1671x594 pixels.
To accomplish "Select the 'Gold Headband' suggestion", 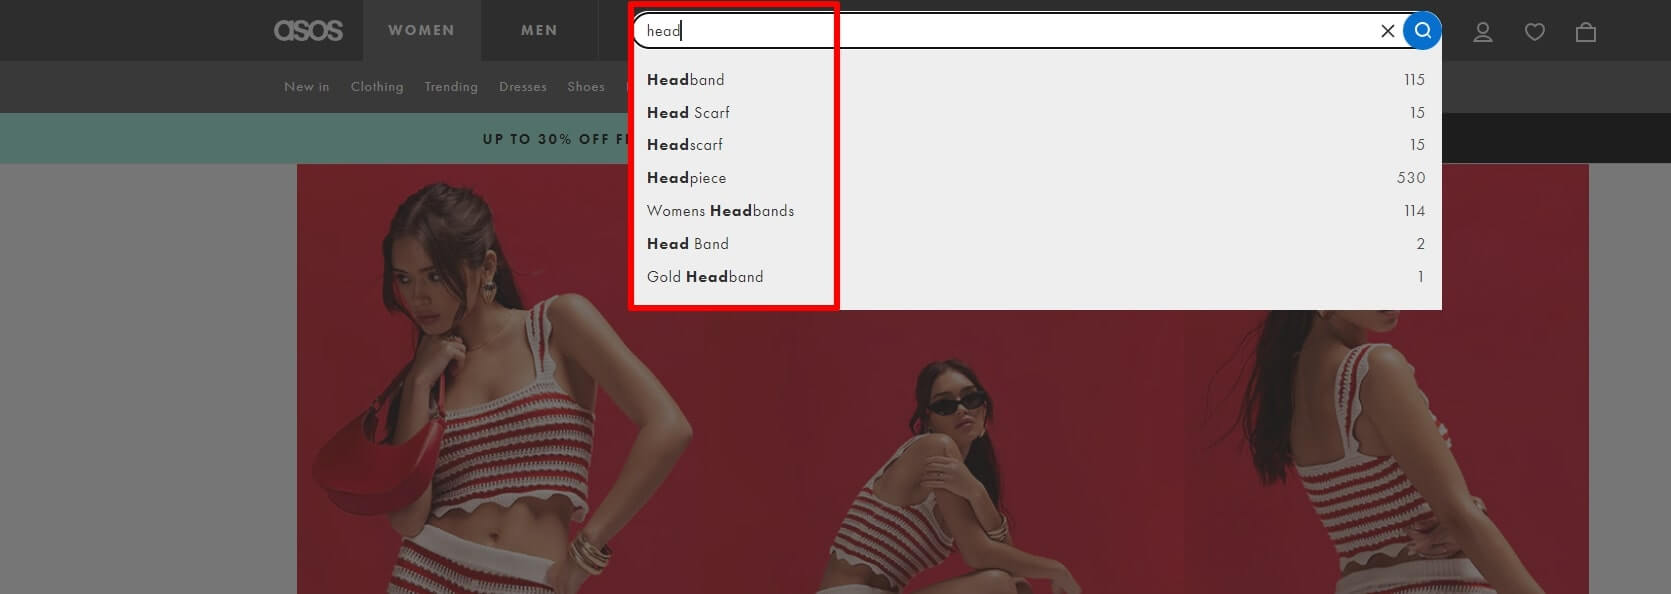I will 1035,277.
